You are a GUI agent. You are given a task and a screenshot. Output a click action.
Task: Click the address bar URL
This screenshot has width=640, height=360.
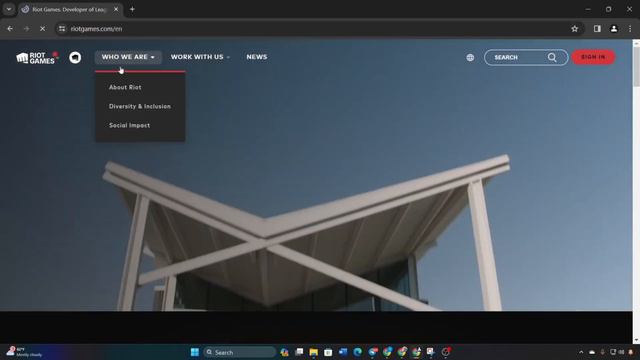96,29
